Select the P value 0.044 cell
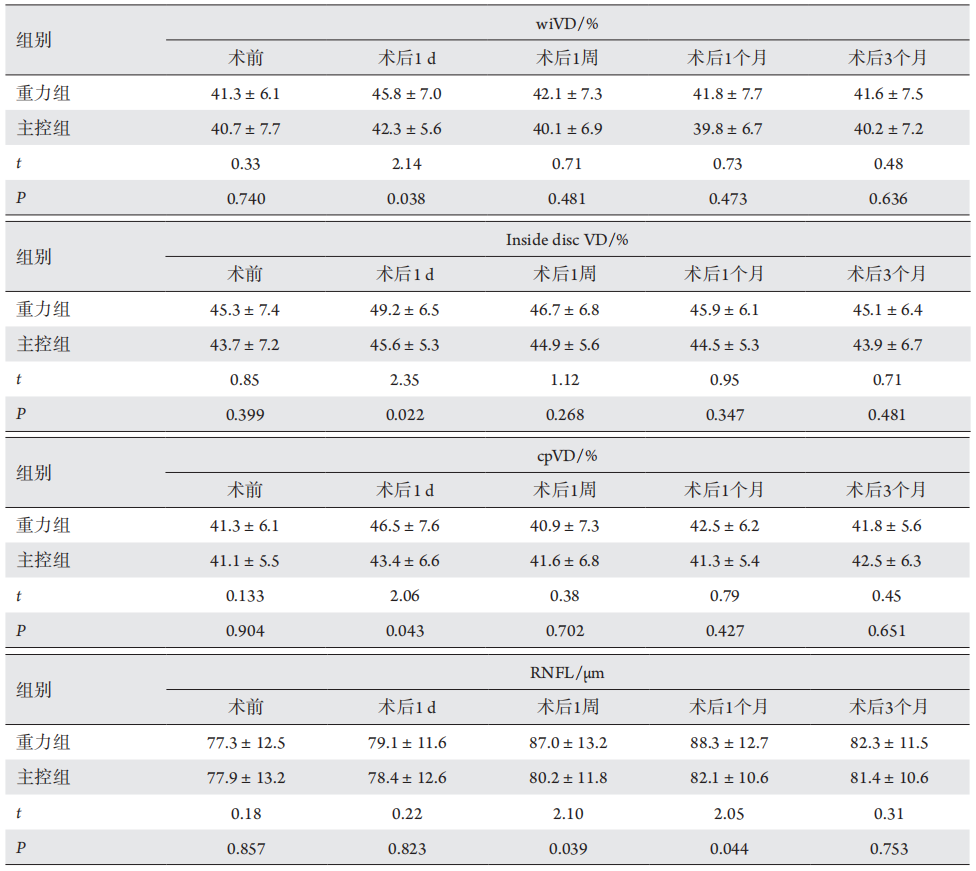The width and height of the screenshot is (976, 871). coord(727,849)
